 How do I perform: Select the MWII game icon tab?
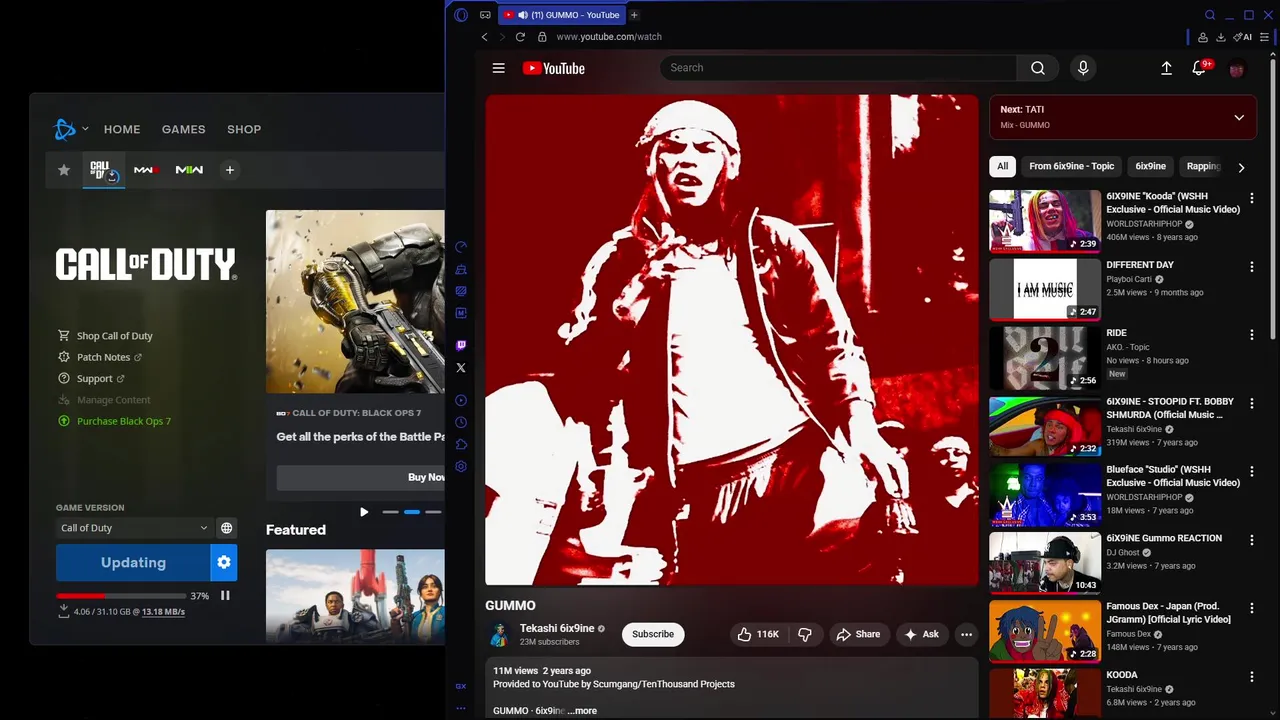point(189,170)
